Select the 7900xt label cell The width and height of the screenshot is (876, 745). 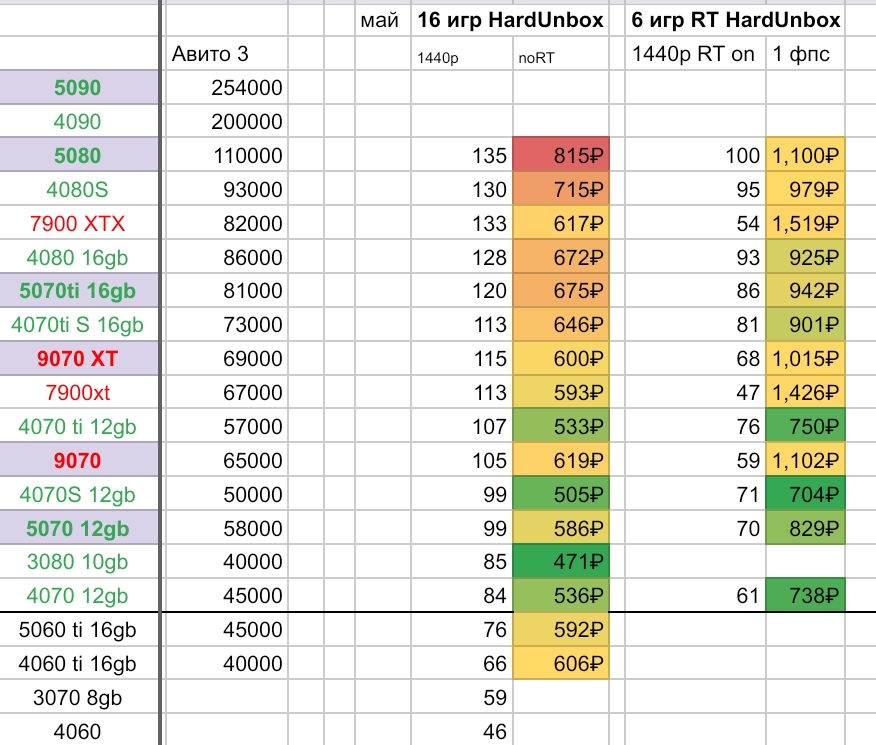79,393
